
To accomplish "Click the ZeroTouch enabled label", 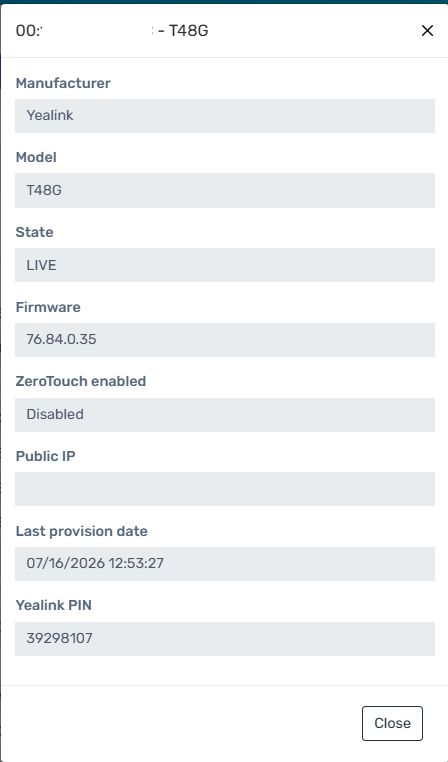I will click(81, 381).
